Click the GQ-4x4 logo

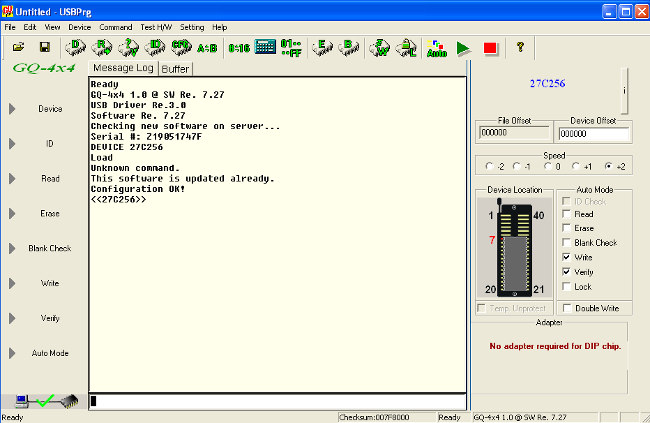44,68
